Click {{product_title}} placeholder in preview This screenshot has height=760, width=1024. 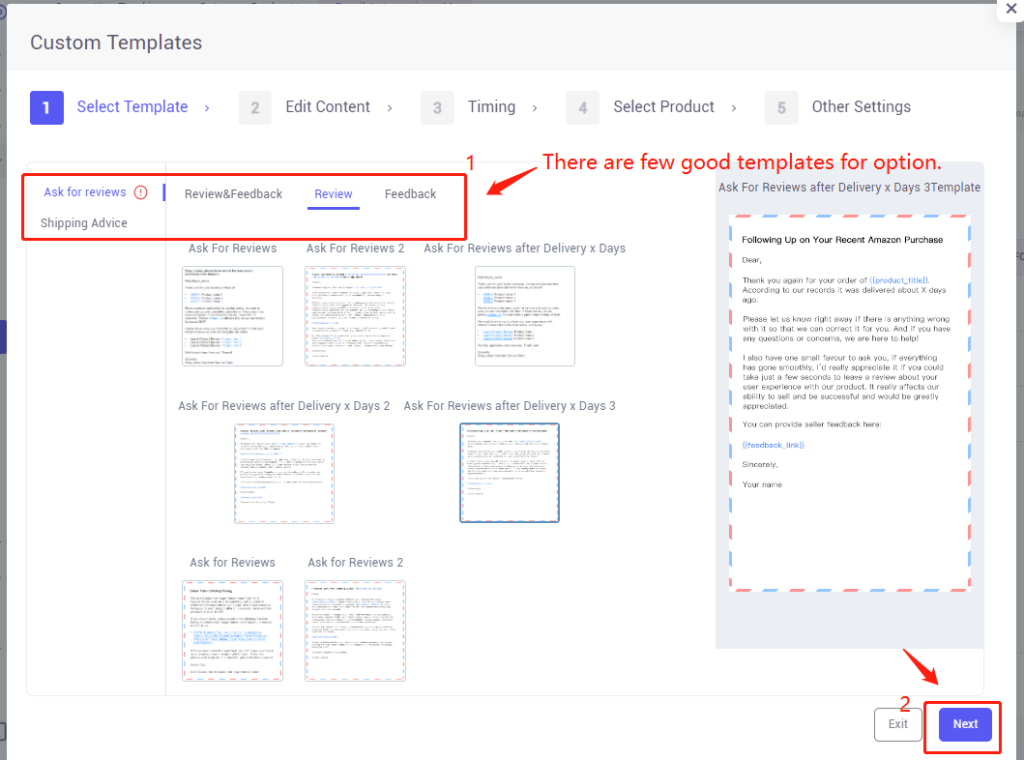899,280
